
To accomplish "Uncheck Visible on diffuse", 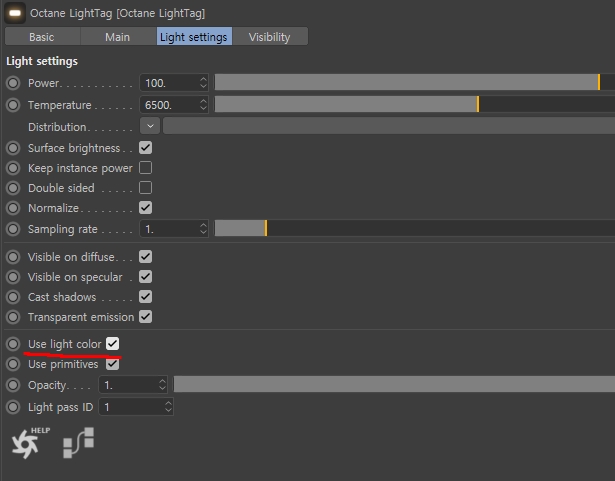I will [x=146, y=257].
